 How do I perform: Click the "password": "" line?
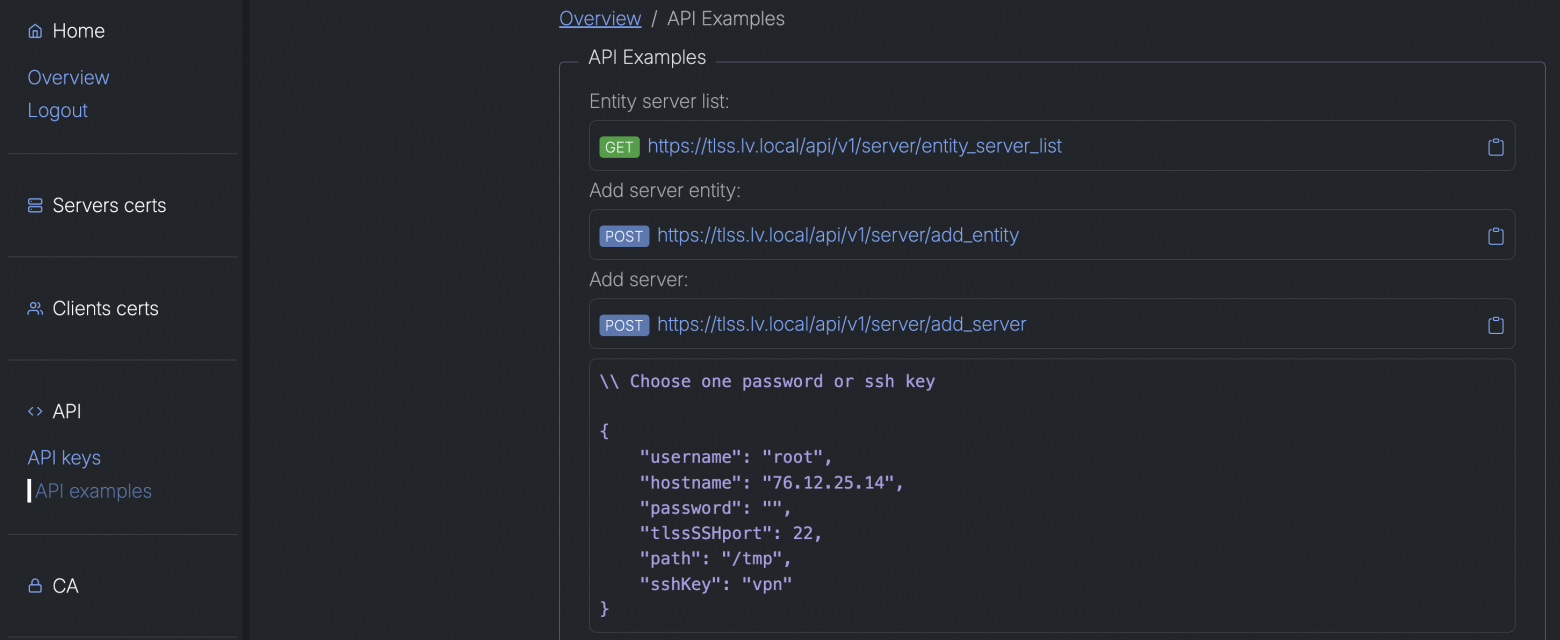click(x=716, y=508)
